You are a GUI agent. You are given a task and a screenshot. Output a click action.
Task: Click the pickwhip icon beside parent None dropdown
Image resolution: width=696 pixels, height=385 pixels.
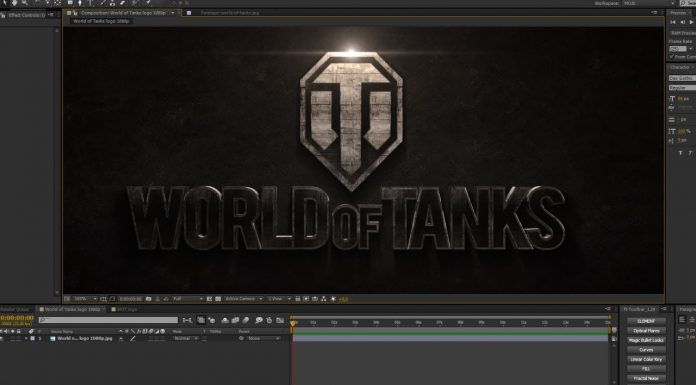pyautogui.click(x=241, y=338)
